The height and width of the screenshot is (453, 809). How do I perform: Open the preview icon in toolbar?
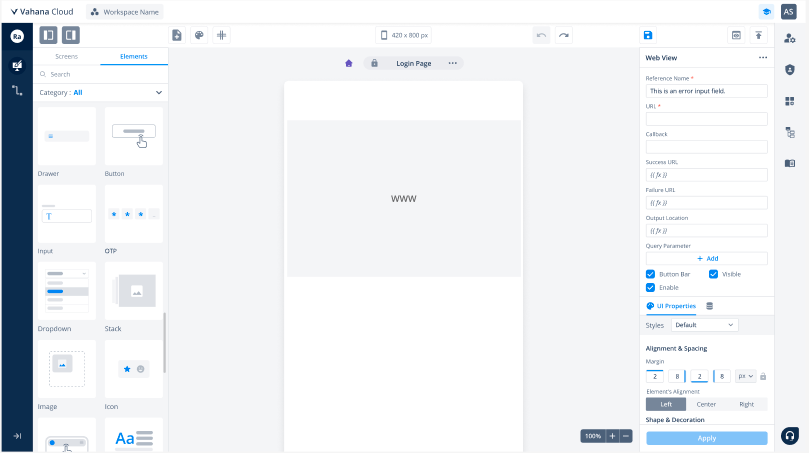coord(736,35)
